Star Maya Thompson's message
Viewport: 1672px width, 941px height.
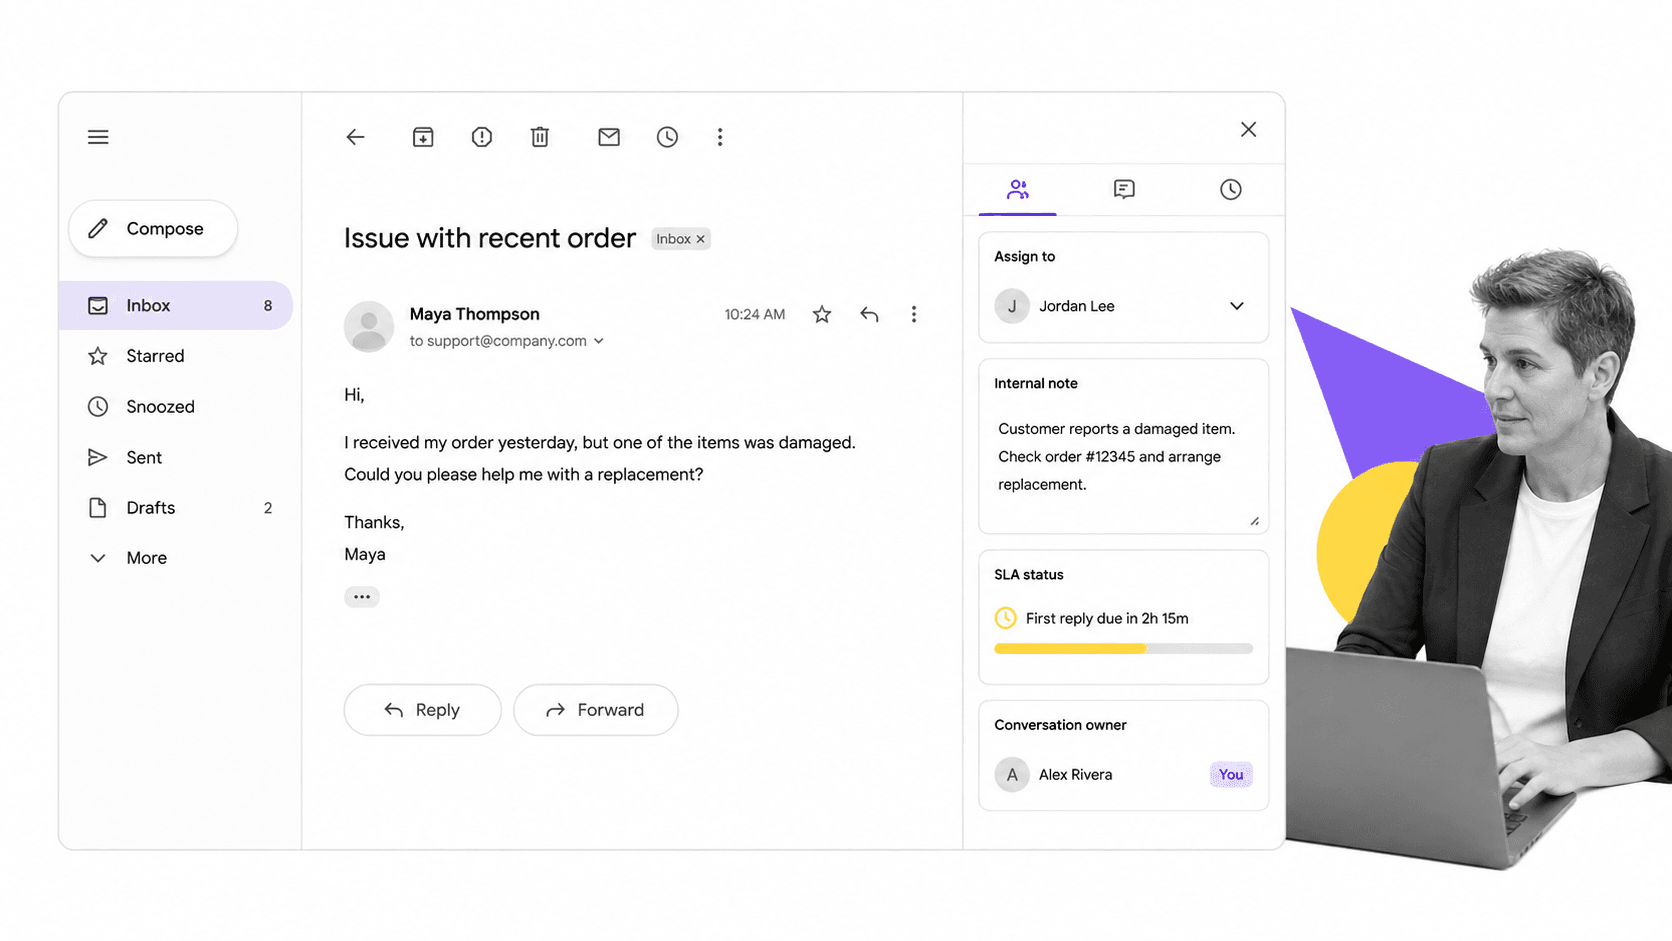point(822,314)
